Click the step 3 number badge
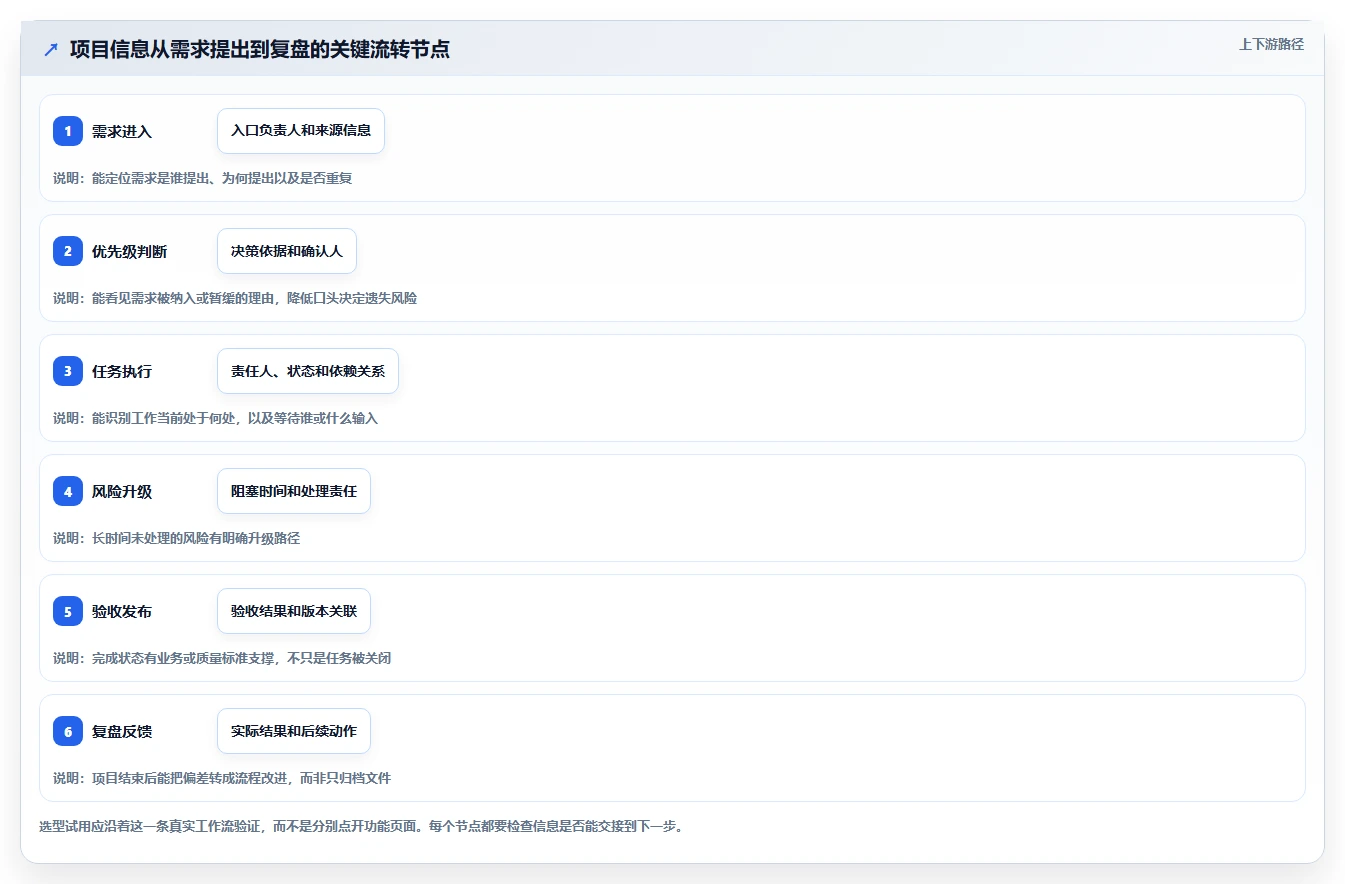Image resolution: width=1345 pixels, height=884 pixels. pos(68,371)
